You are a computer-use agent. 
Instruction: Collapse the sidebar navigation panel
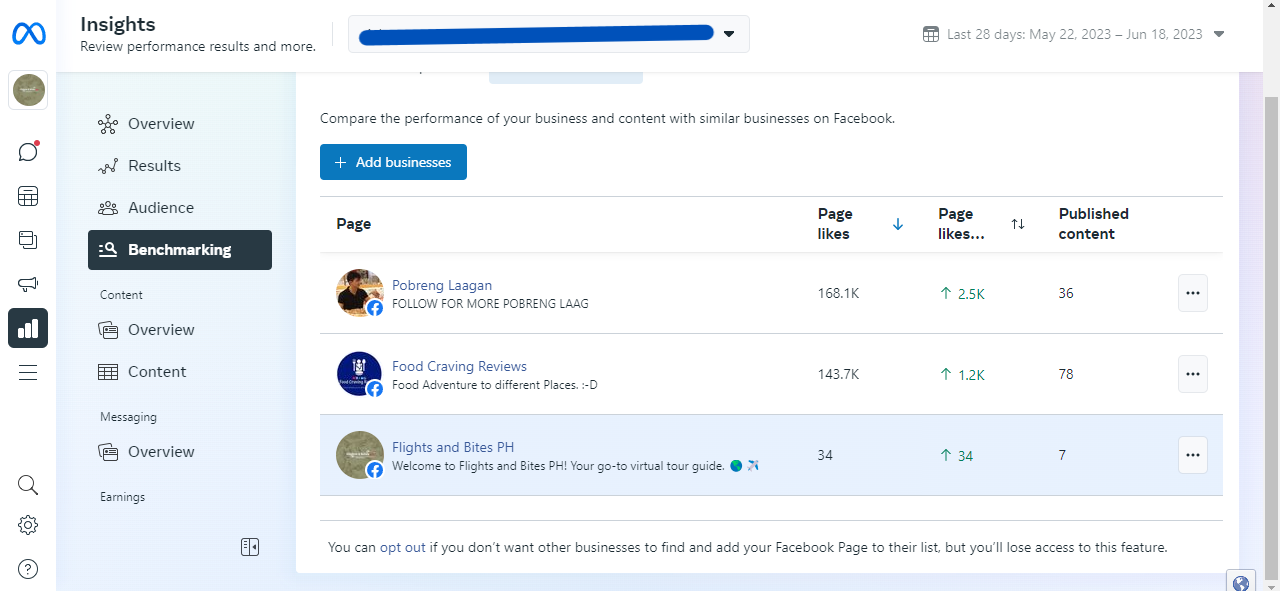(x=250, y=547)
